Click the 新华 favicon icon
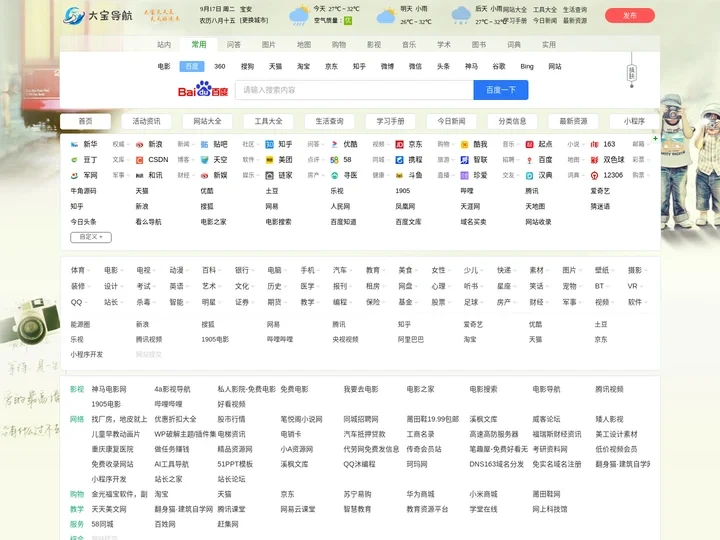Image resolution: width=720 pixels, height=540 pixels. tap(74, 144)
